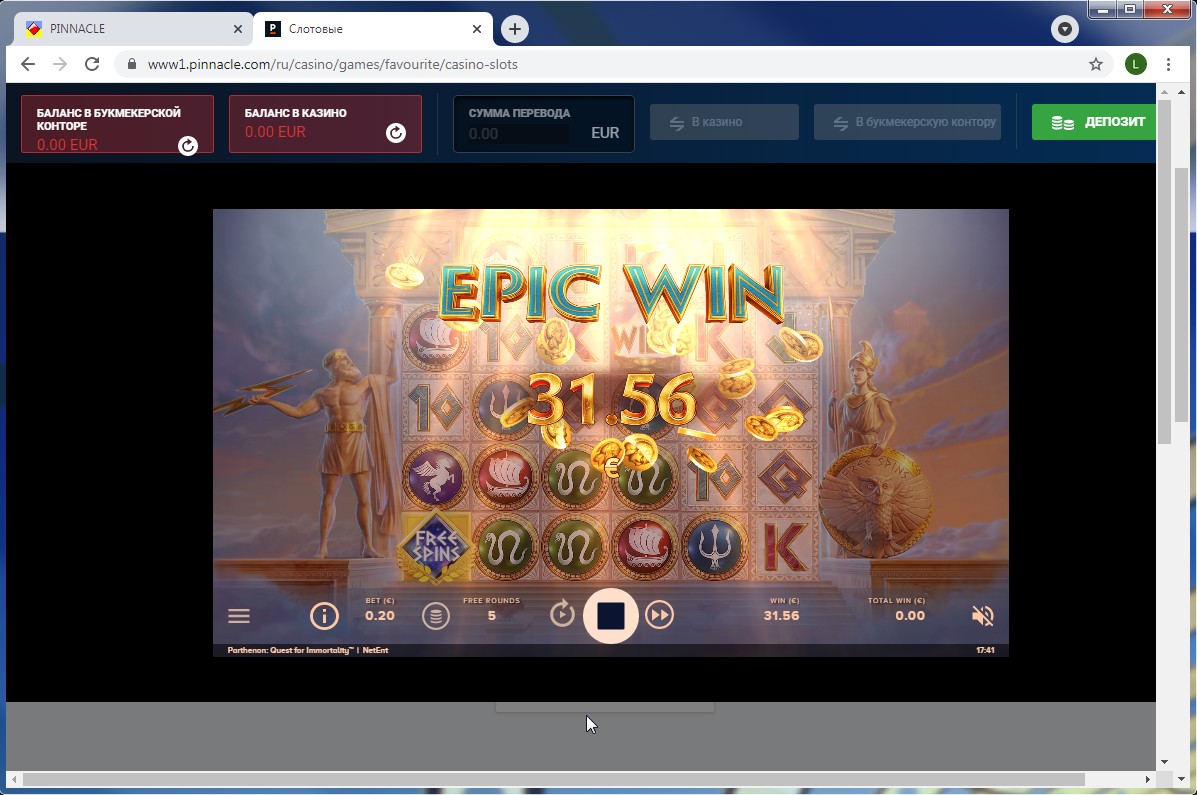
Task: Click the BET 0.20 value
Action: (379, 616)
